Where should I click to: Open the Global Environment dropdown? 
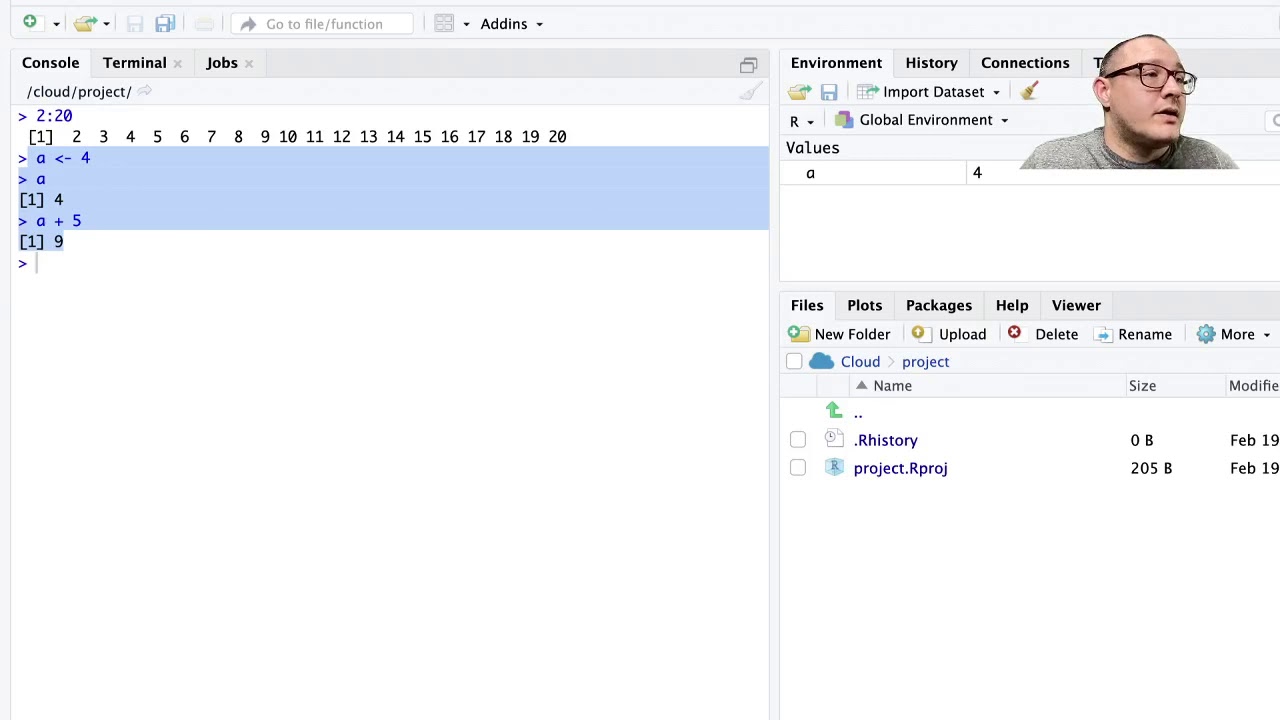922,120
